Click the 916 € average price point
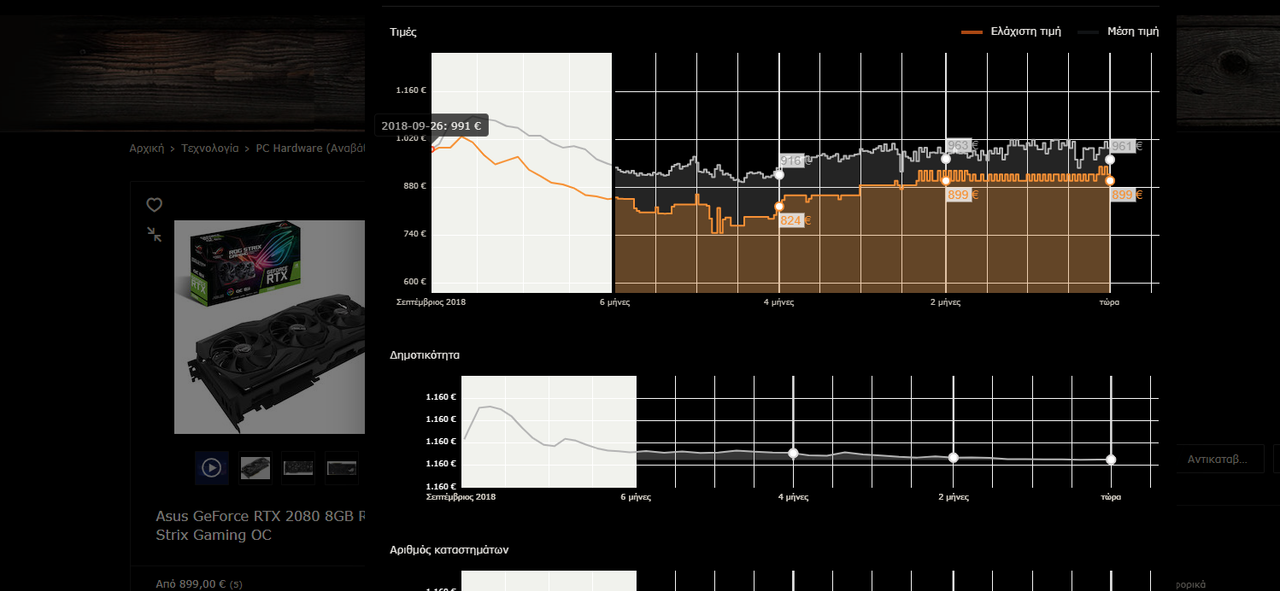The height and width of the screenshot is (591, 1280). pyautogui.click(x=779, y=174)
